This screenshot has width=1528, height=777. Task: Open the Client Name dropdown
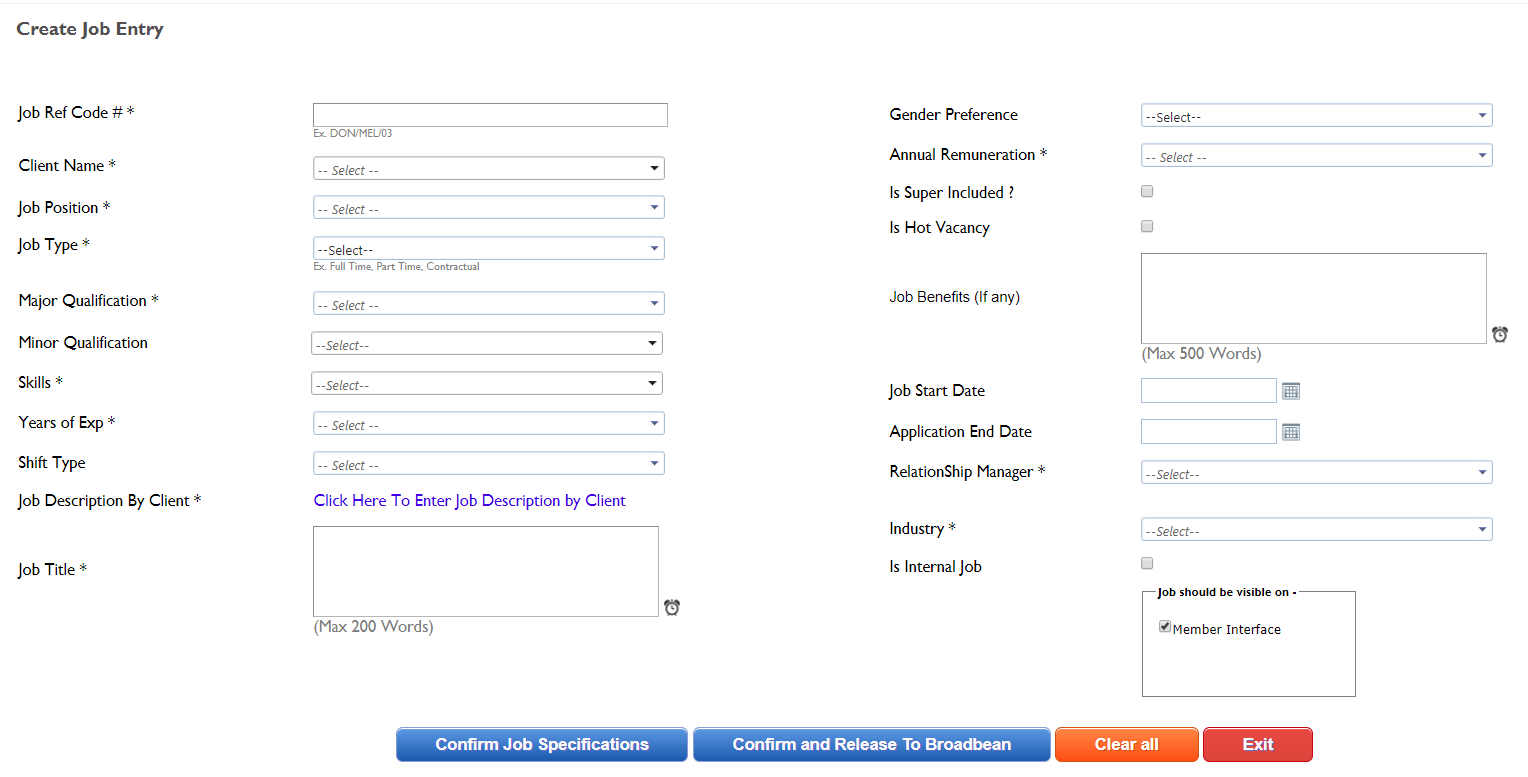[x=489, y=169]
